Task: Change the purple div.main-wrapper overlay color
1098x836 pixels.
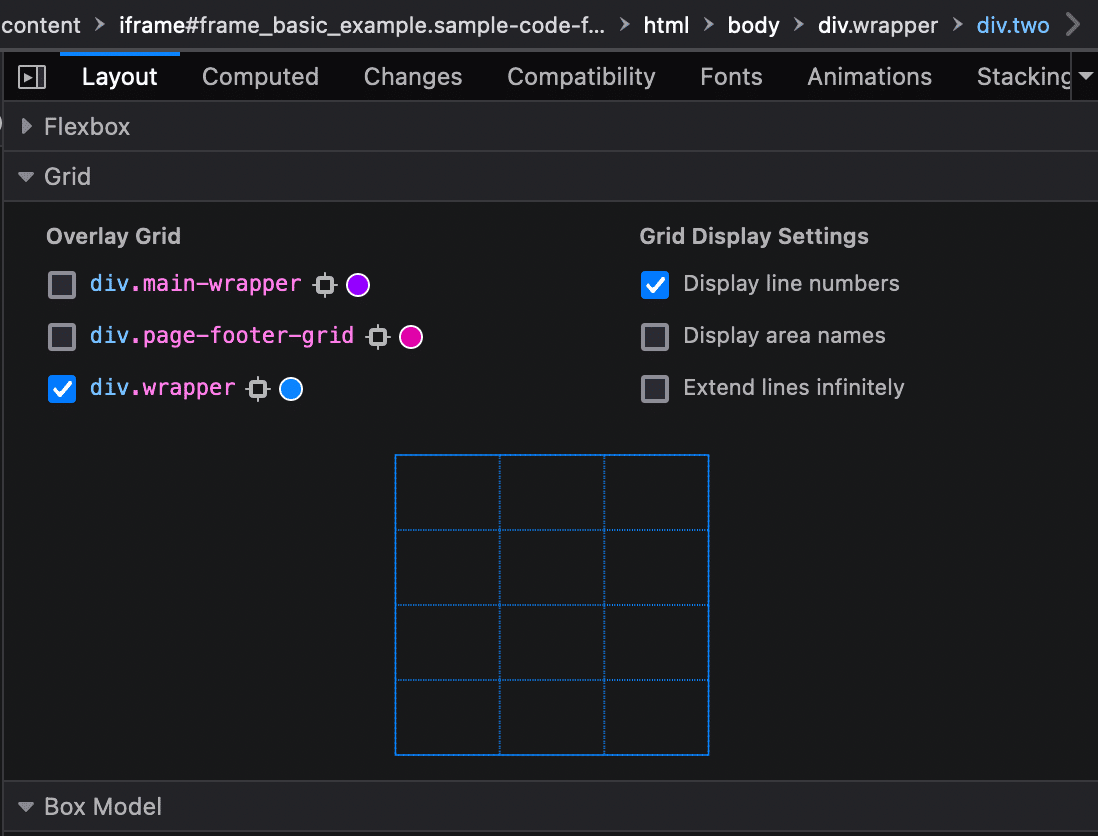Action: (358, 285)
